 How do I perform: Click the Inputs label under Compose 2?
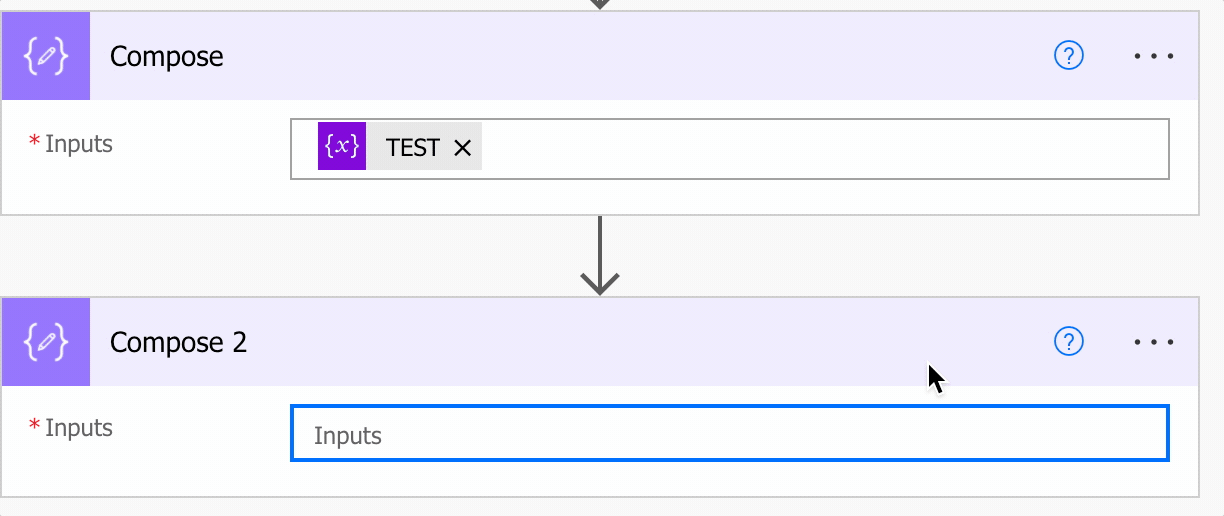tap(79, 428)
